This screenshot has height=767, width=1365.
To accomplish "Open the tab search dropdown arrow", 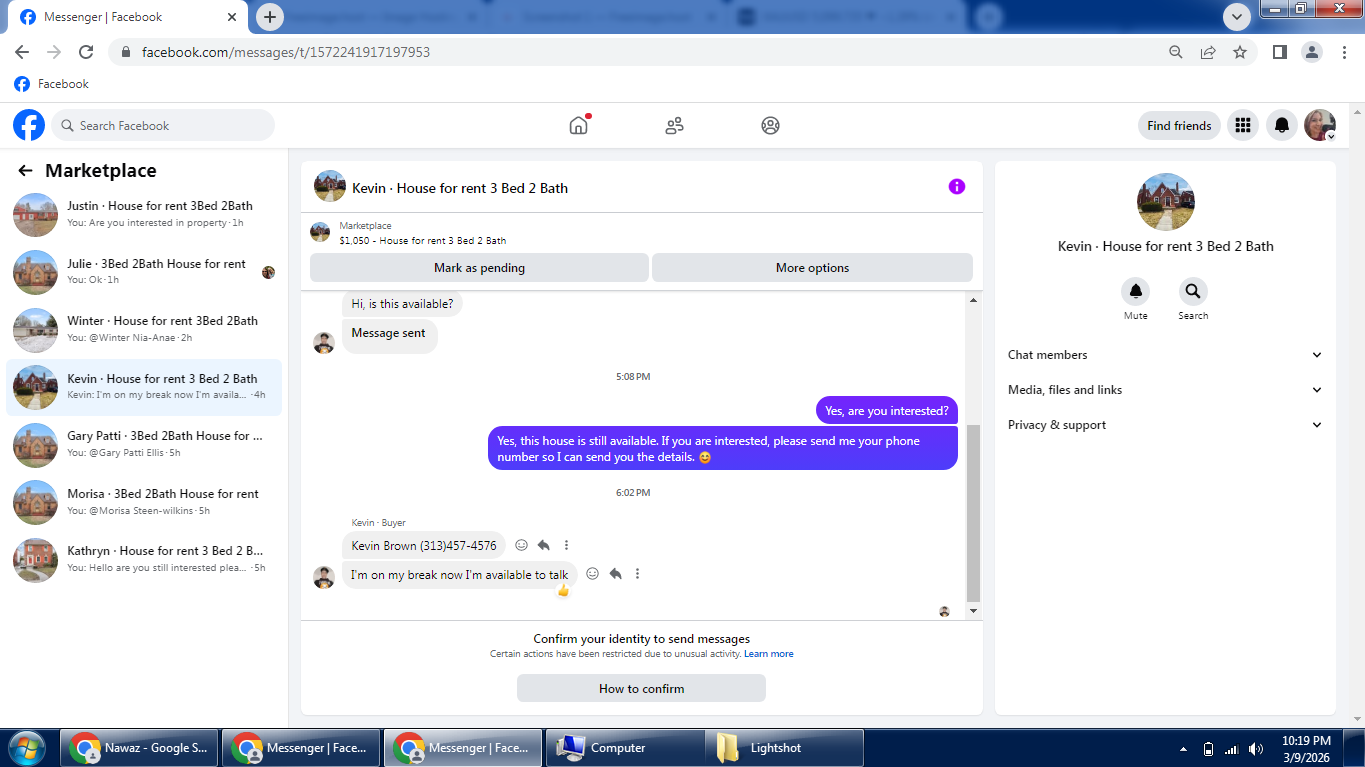I will click(x=1237, y=17).
